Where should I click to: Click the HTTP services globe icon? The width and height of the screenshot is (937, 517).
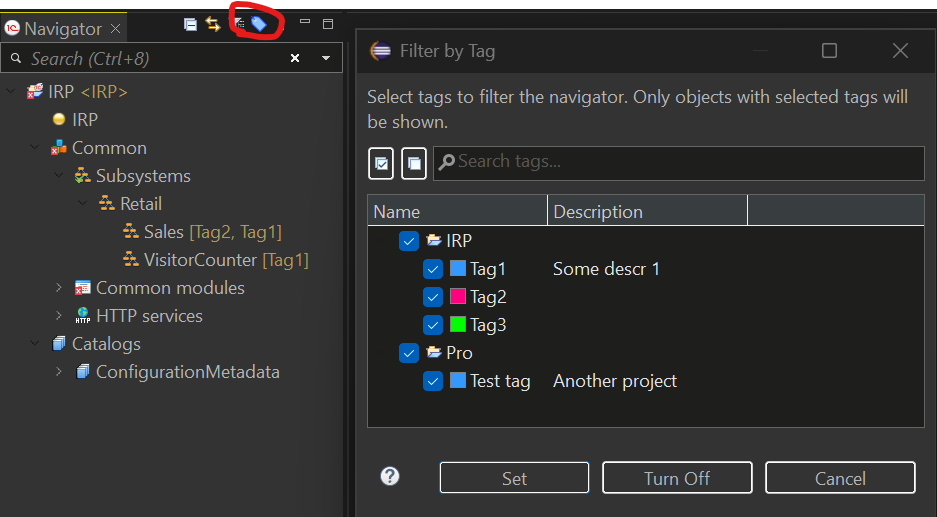pyautogui.click(x=82, y=316)
